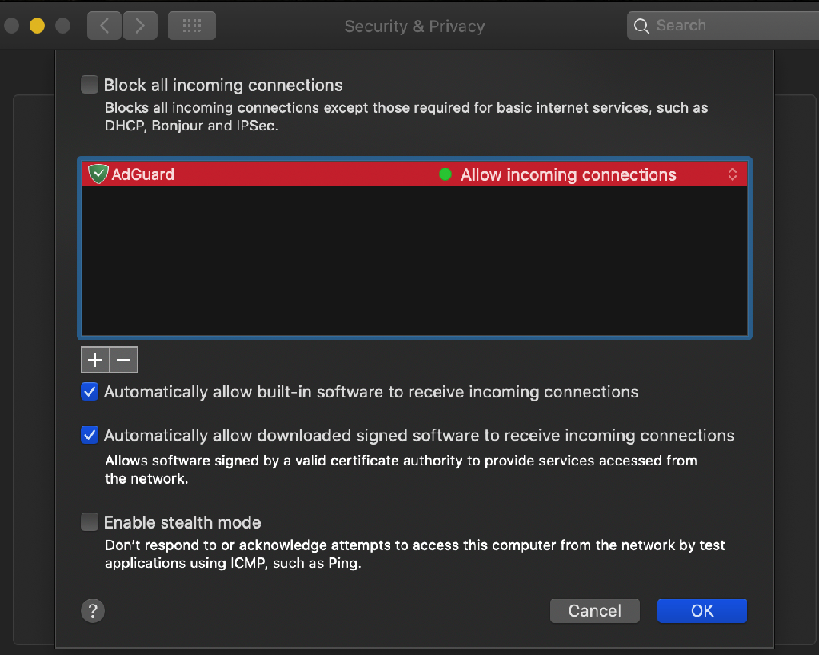Open the Show All preferences grid

coord(191,25)
